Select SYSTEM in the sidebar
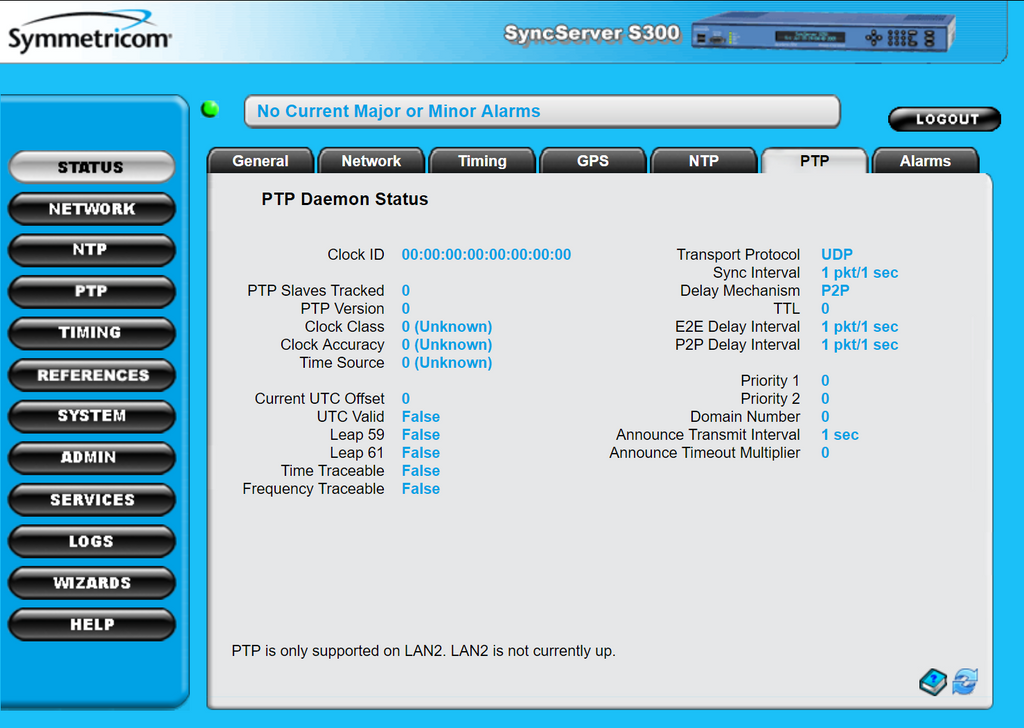The height and width of the screenshot is (728, 1024). click(91, 416)
